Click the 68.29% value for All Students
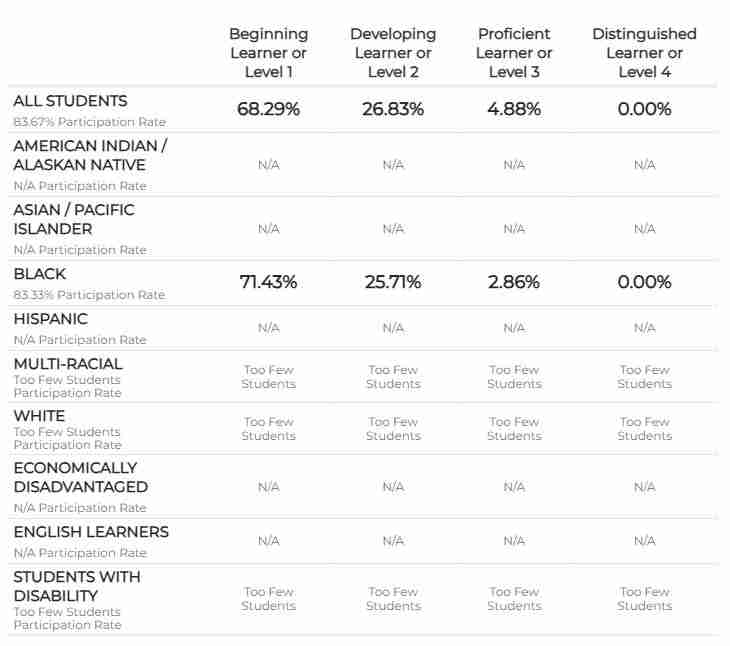730x646 pixels. click(x=268, y=109)
